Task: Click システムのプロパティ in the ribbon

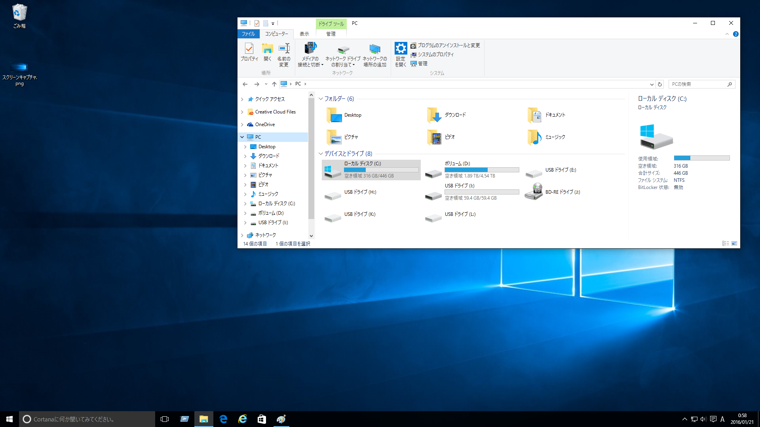Action: [432, 54]
